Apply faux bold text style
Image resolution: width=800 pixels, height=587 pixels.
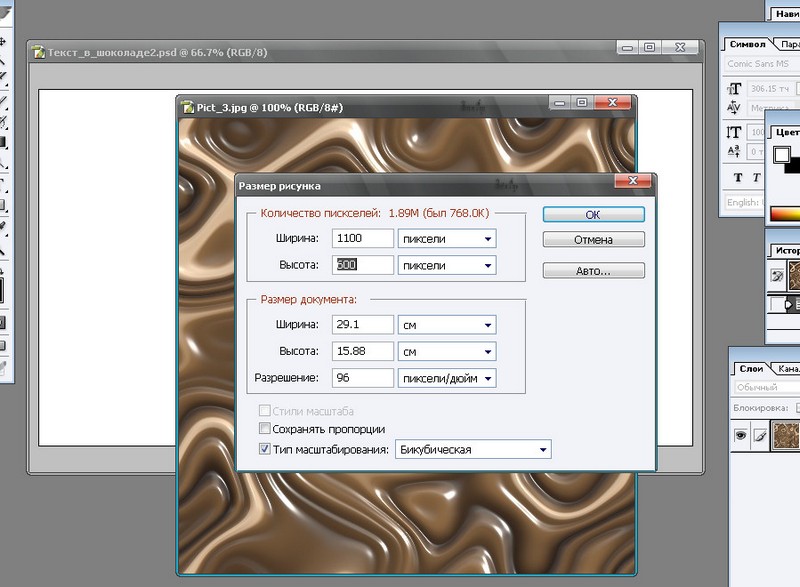tap(739, 178)
